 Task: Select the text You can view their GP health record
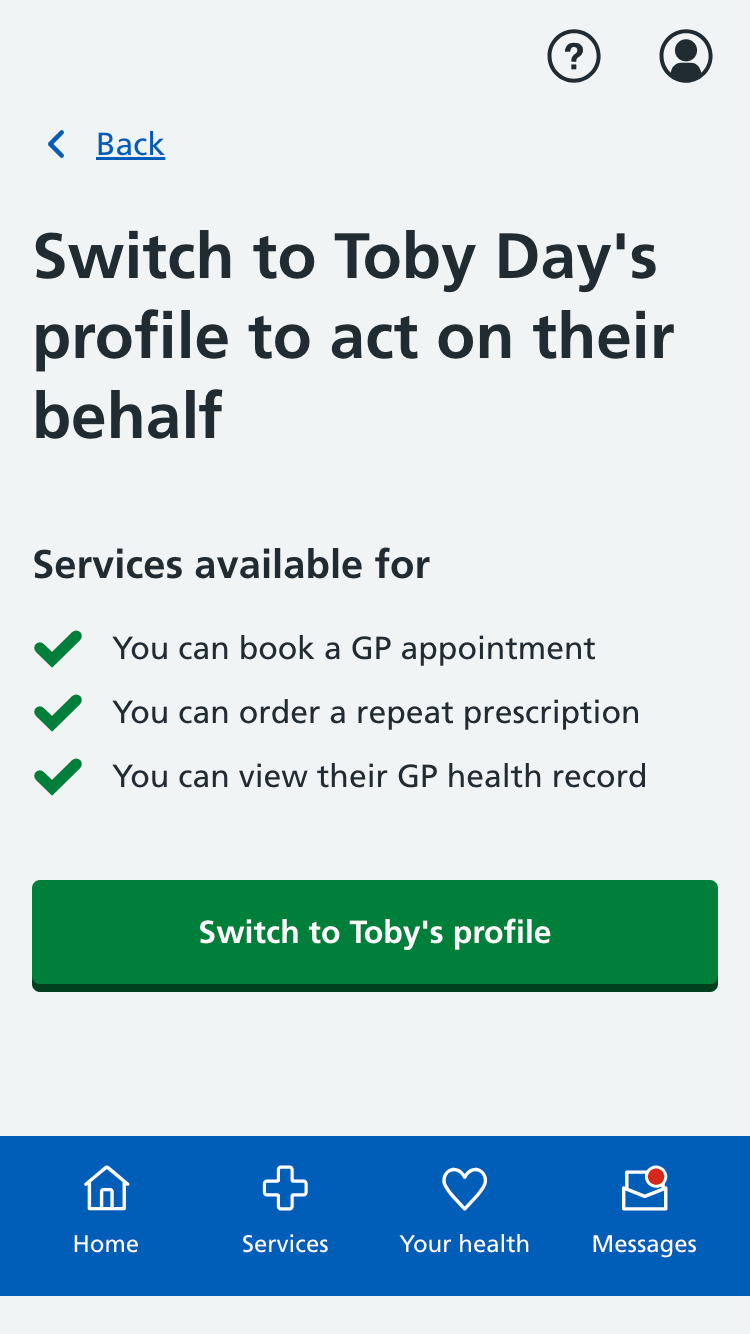click(380, 776)
